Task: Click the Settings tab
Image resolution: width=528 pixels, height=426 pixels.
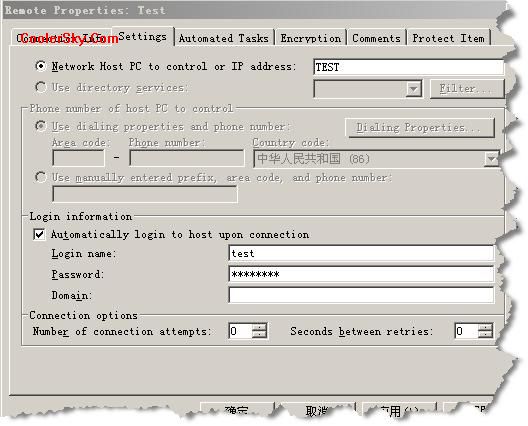Action: [143, 36]
